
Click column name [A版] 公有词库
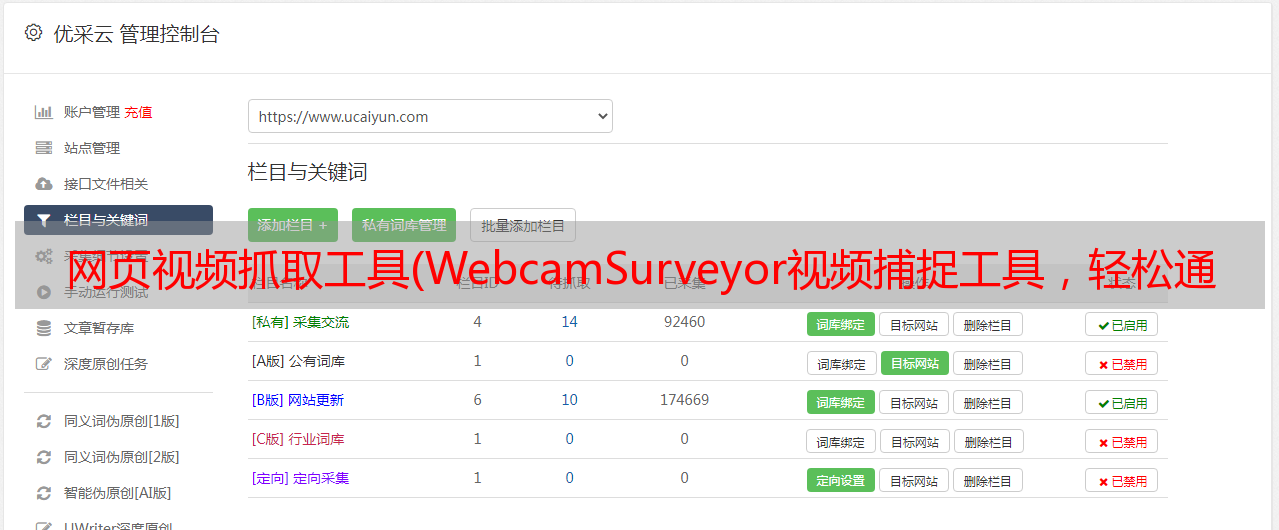[x=298, y=361]
